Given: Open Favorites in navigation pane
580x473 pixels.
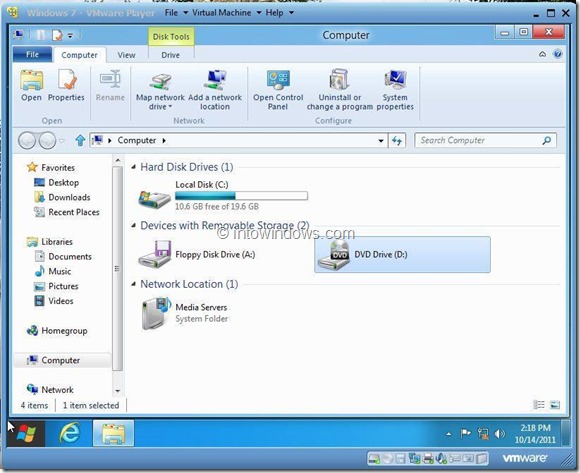Looking at the screenshot, I should point(51,168).
